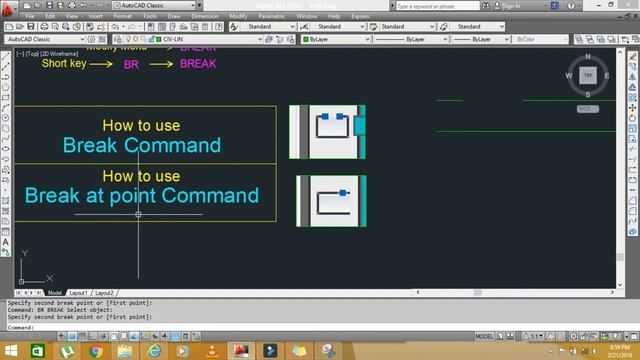Open the red AutoCAD application menu button
640x360 pixels.
(7, 8)
